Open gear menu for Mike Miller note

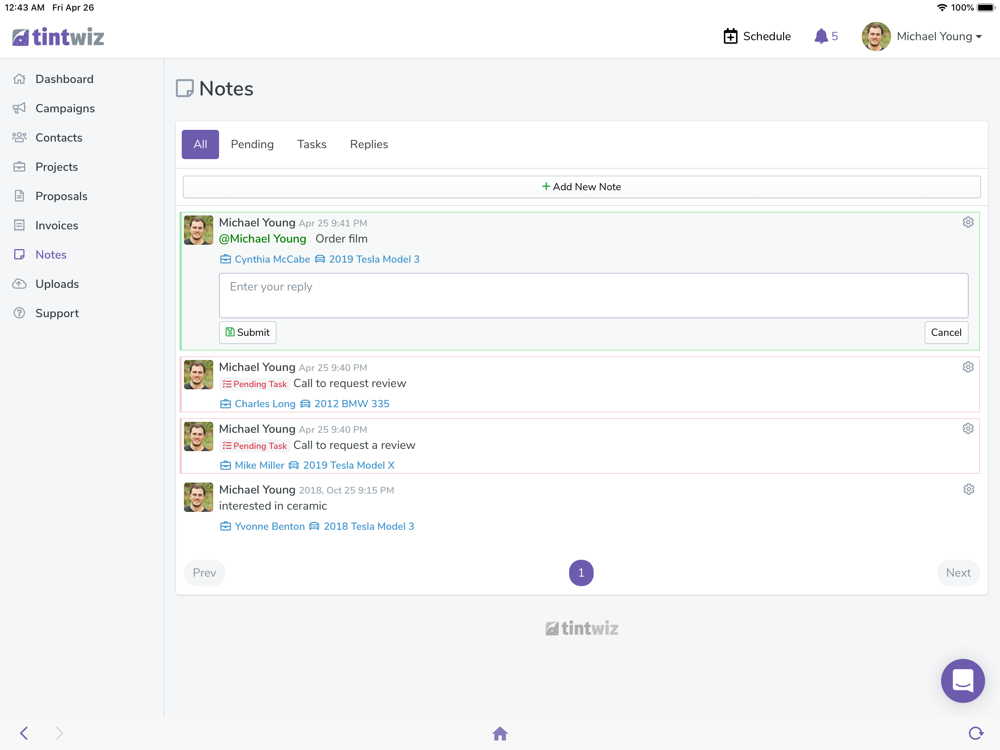tap(967, 428)
